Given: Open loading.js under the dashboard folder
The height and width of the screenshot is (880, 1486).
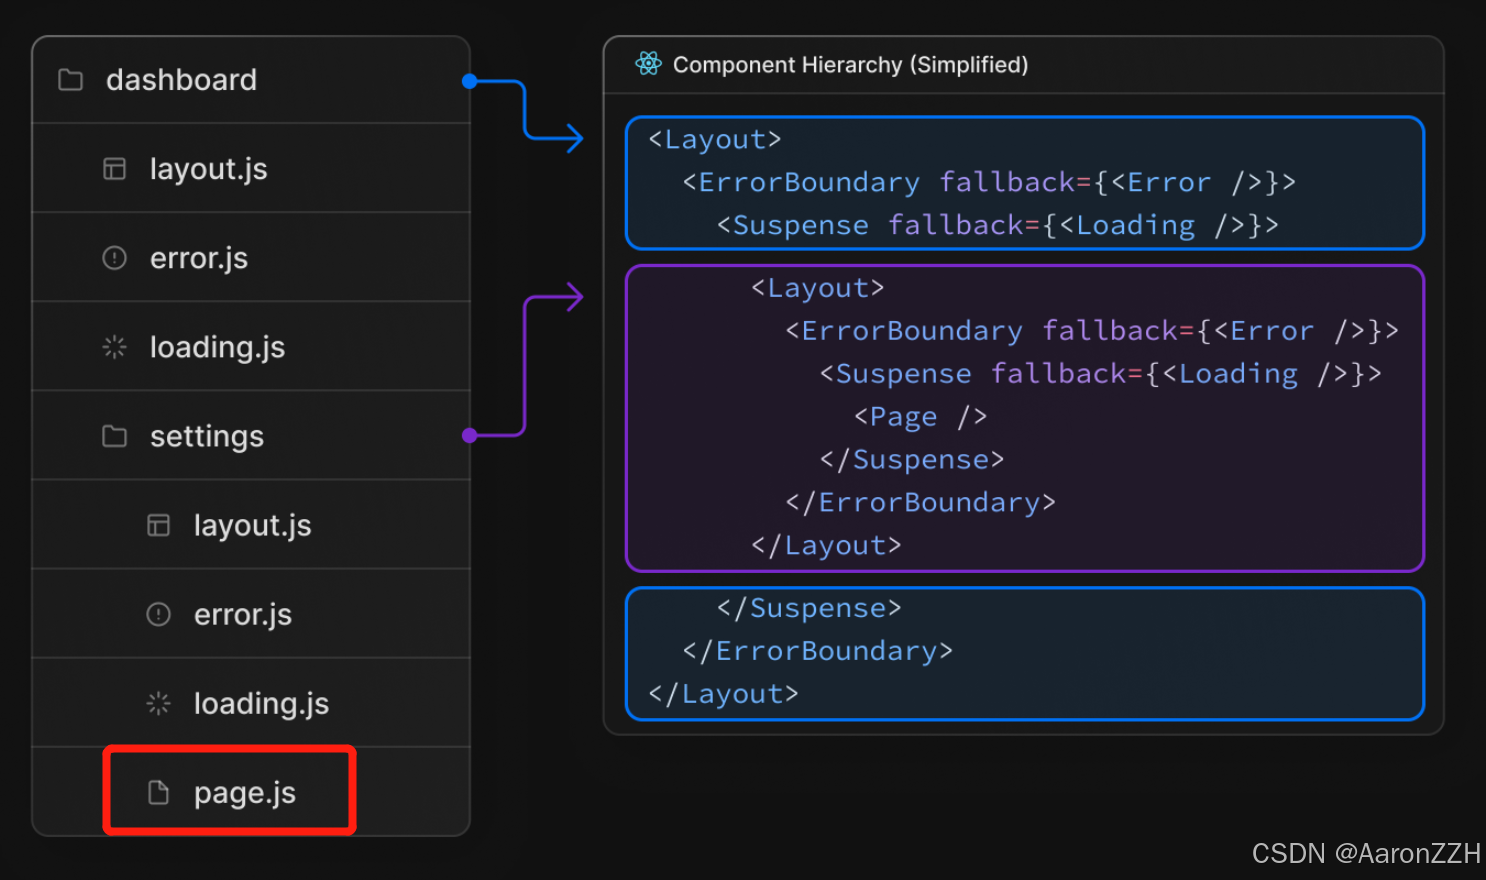Looking at the screenshot, I should pos(217,348).
